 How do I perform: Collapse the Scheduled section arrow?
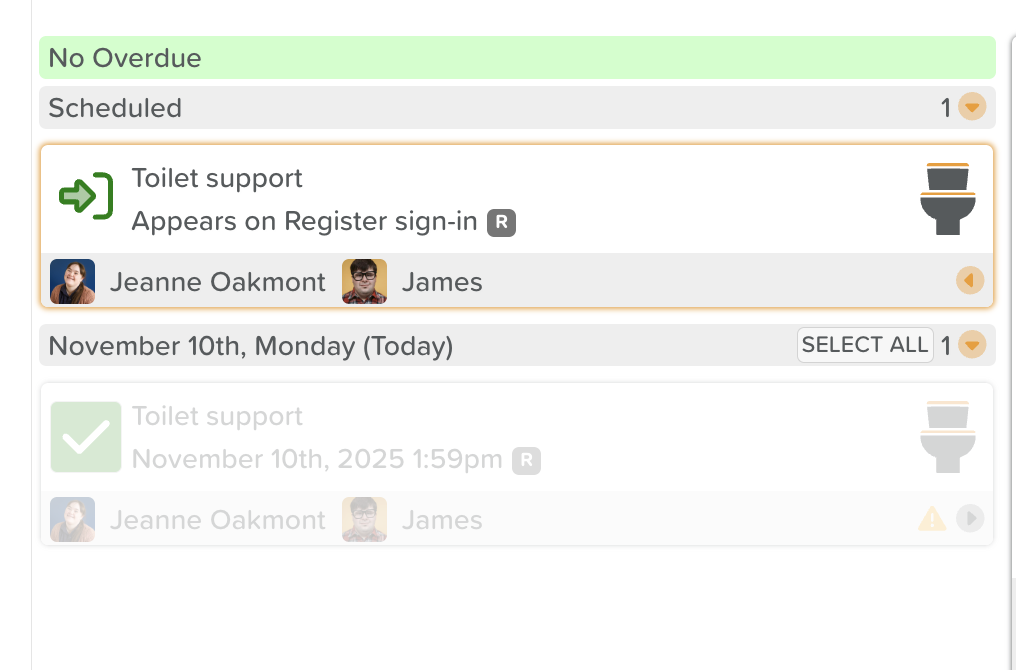pos(971,107)
